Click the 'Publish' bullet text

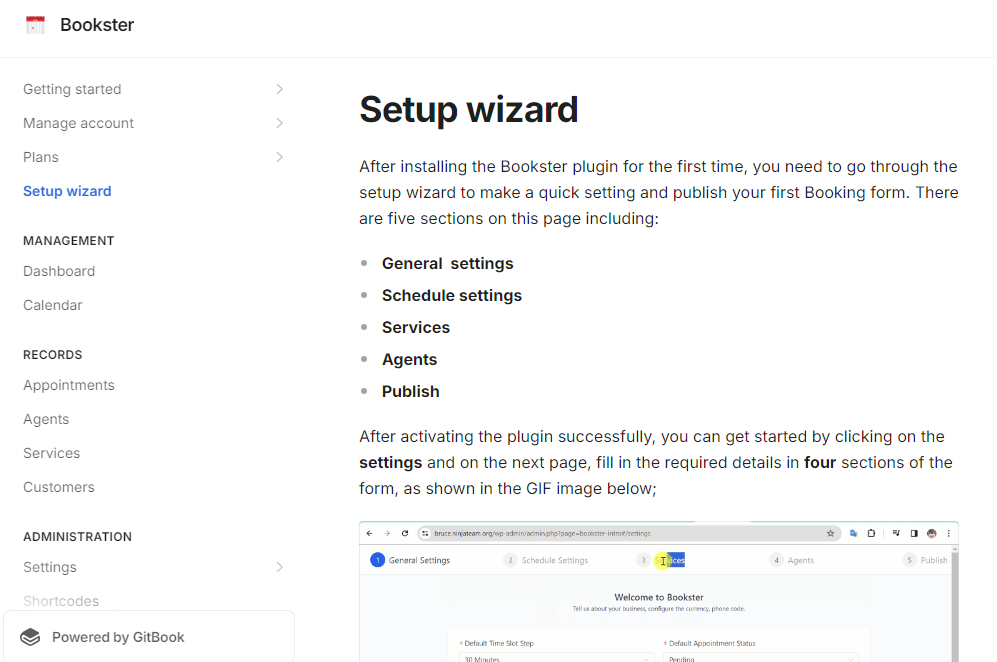point(411,391)
